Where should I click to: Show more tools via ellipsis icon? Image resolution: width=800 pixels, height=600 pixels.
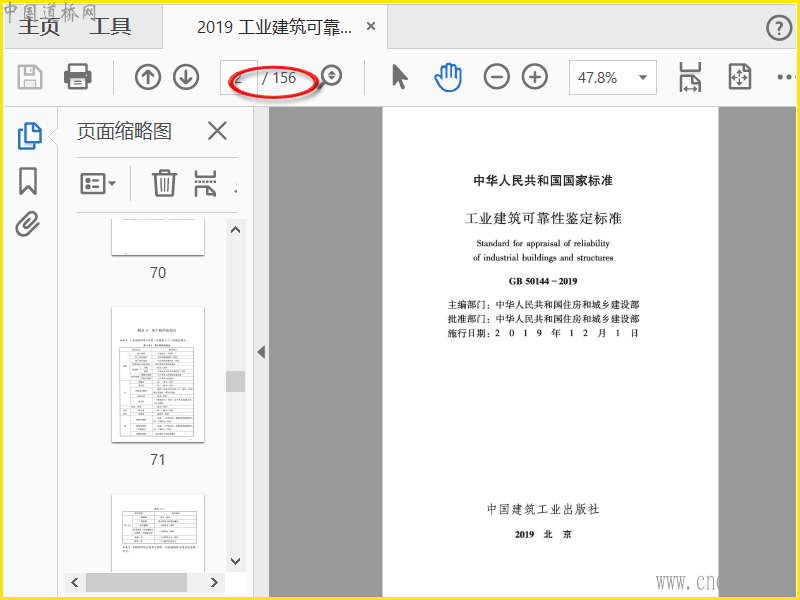[786, 78]
